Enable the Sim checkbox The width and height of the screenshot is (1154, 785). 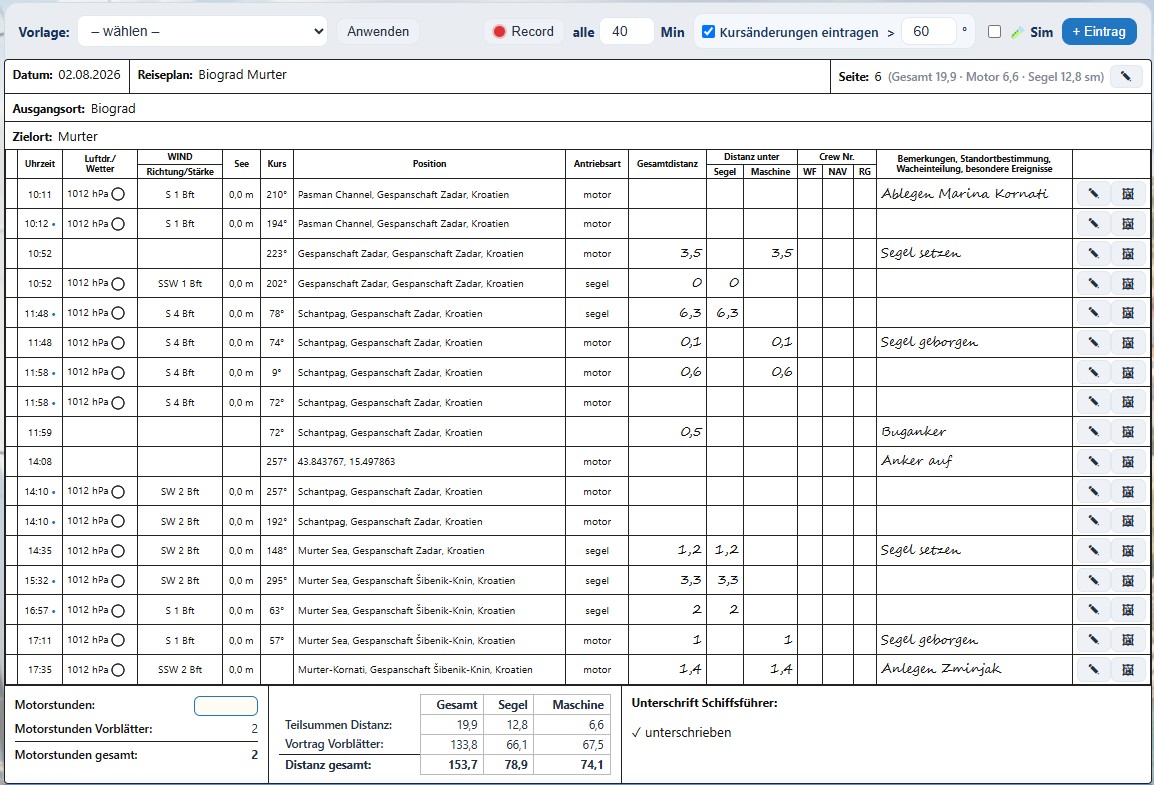point(994,32)
